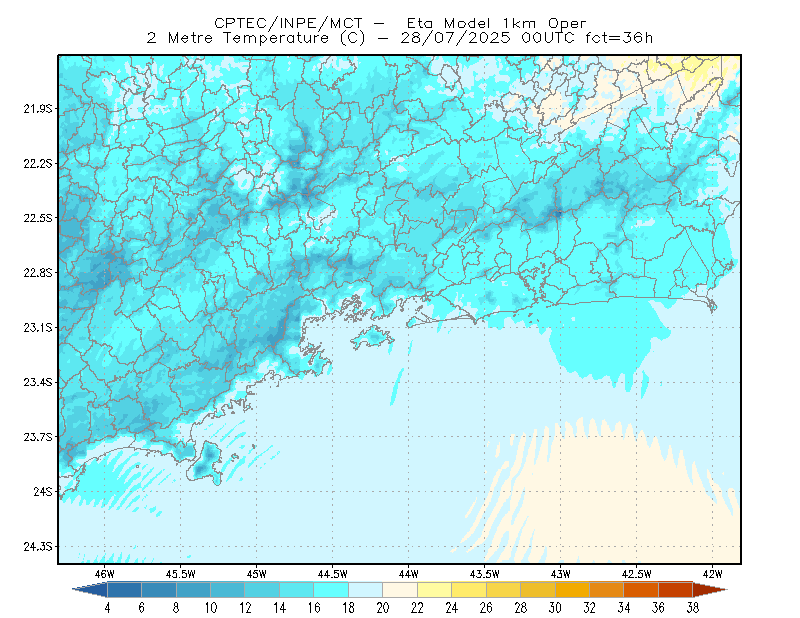The image size is (800, 618).
Task: Click the legend value 14
Action: tap(280, 608)
